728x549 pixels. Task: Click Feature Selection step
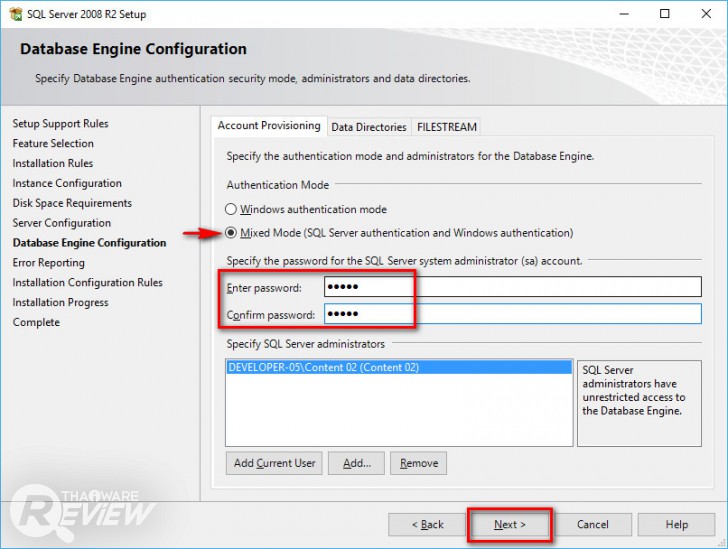[x=53, y=144]
